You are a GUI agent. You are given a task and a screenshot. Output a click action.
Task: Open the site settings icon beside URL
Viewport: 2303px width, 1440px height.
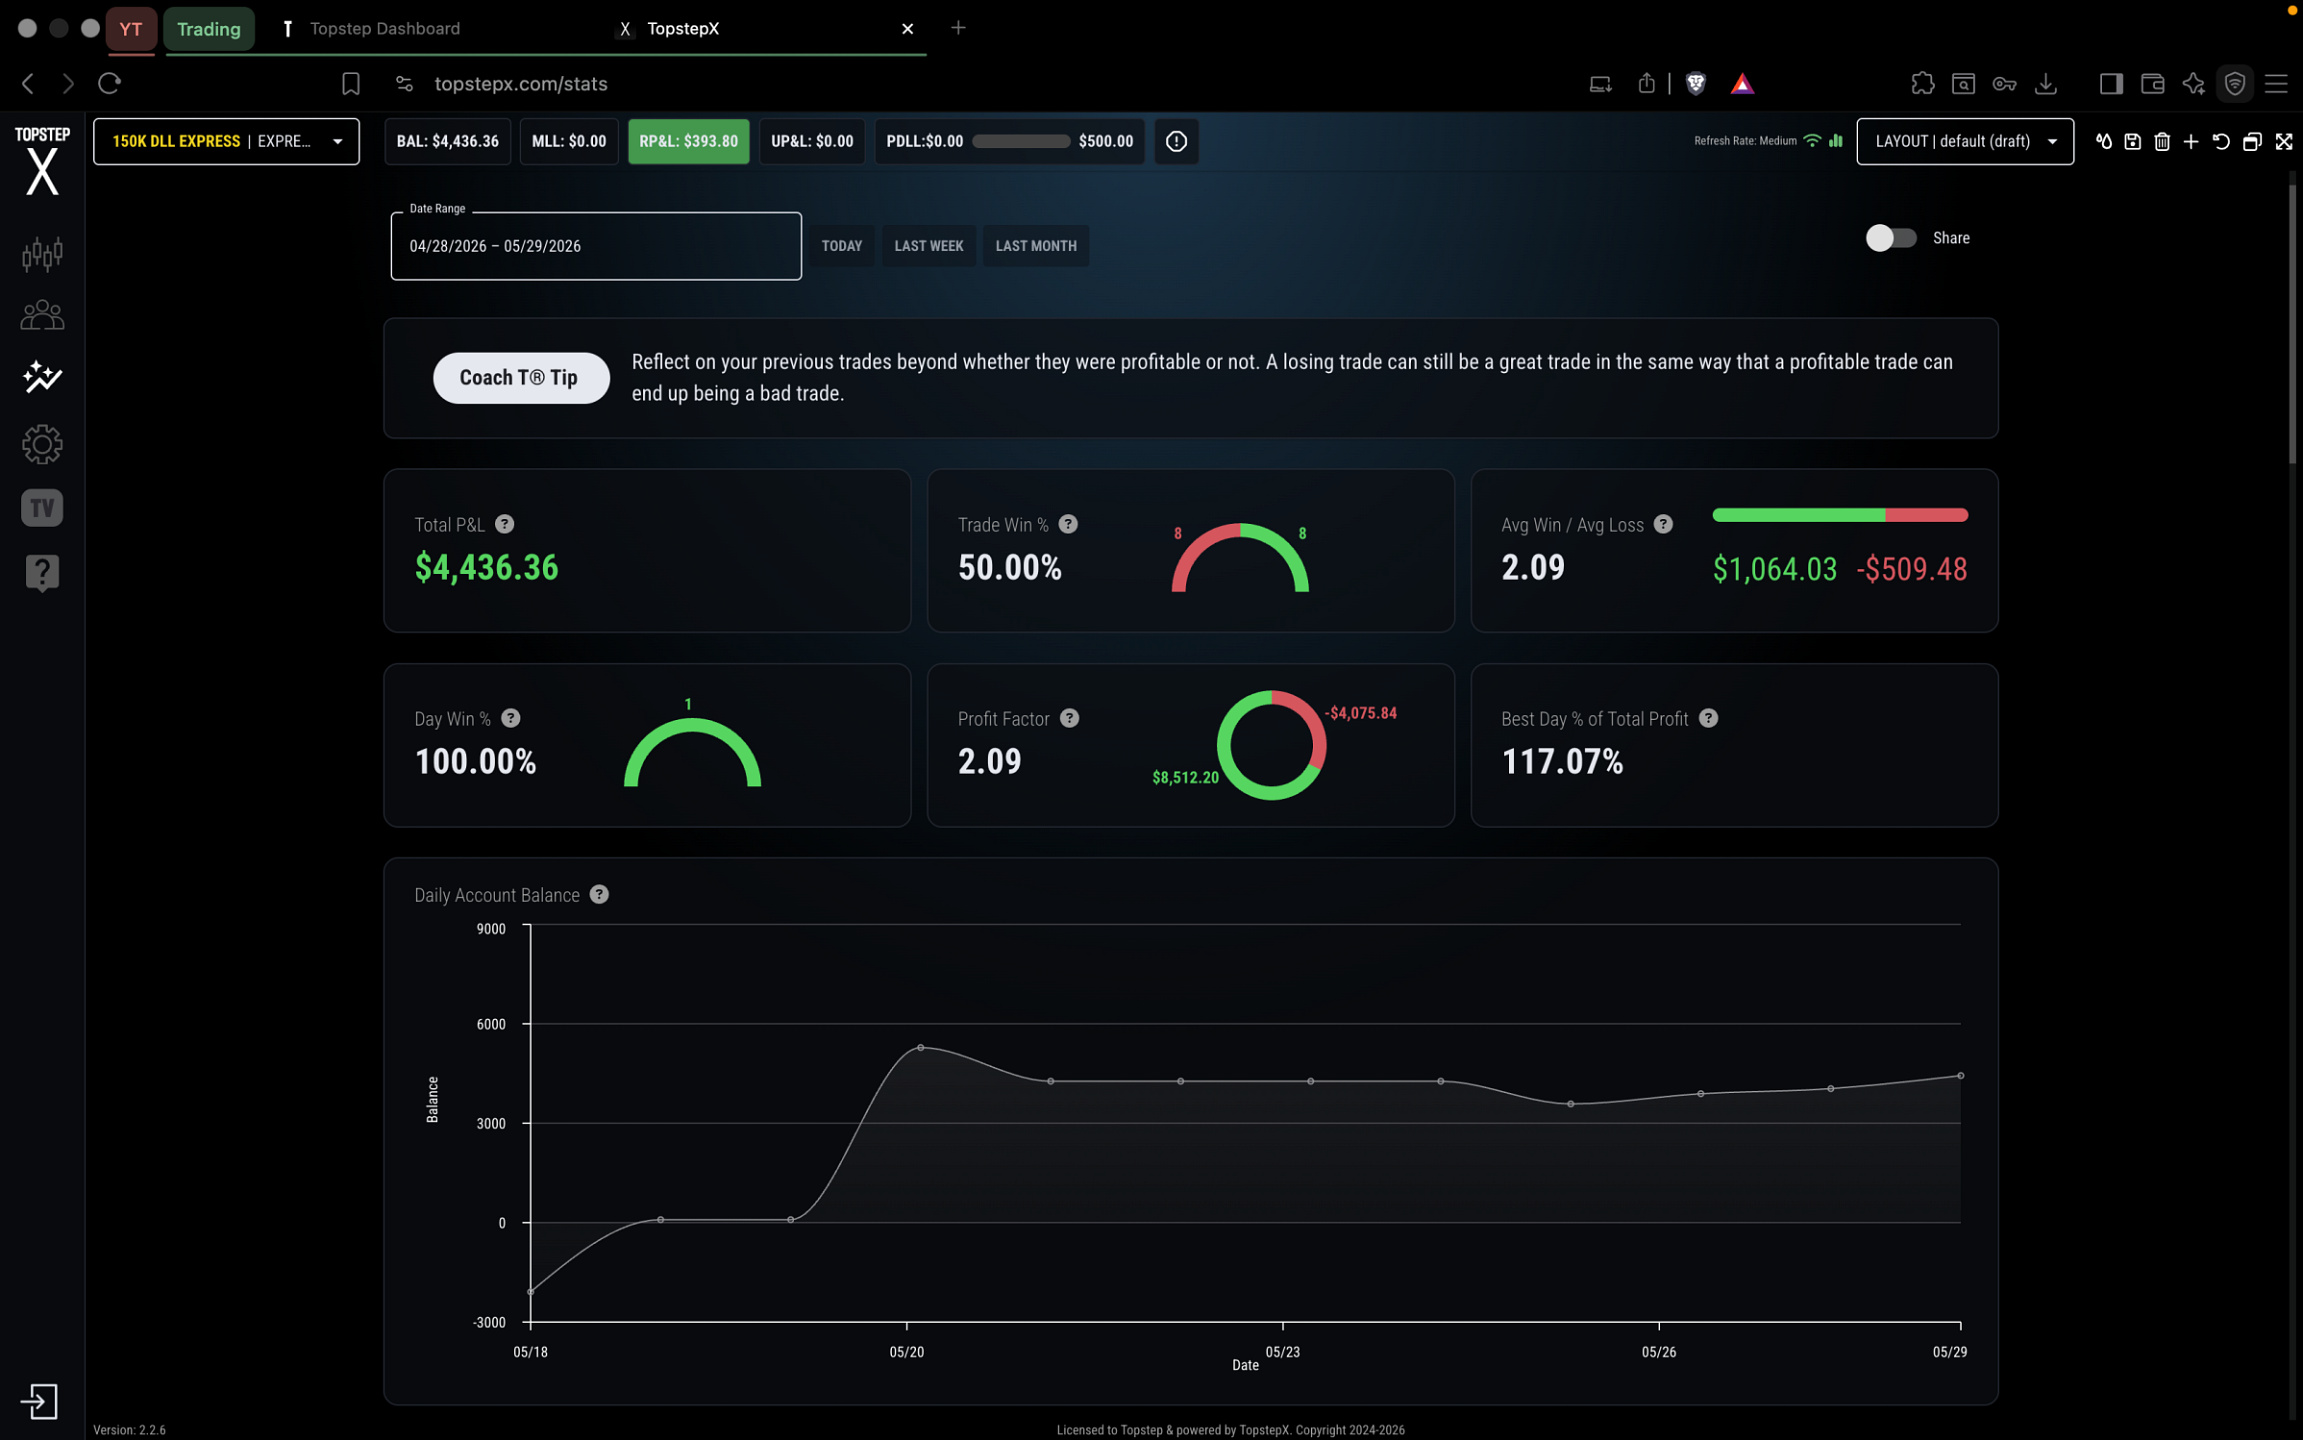pos(404,84)
